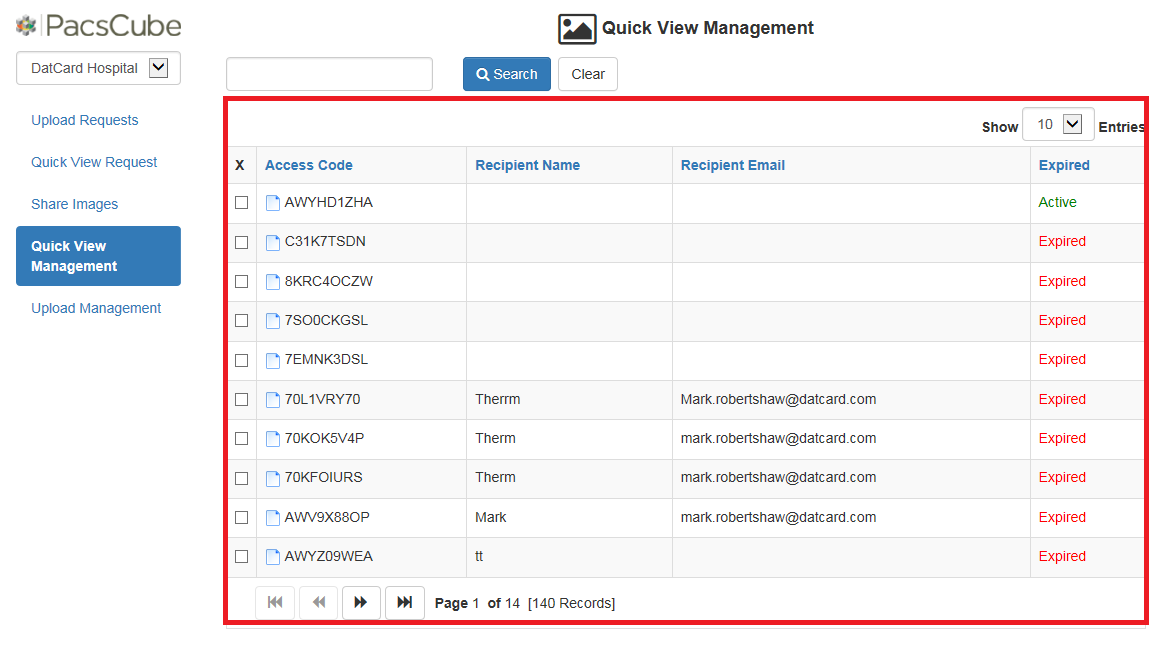Click the document icon next to AWV9X88OP
The width and height of the screenshot is (1153, 657).
pyautogui.click(x=273, y=517)
